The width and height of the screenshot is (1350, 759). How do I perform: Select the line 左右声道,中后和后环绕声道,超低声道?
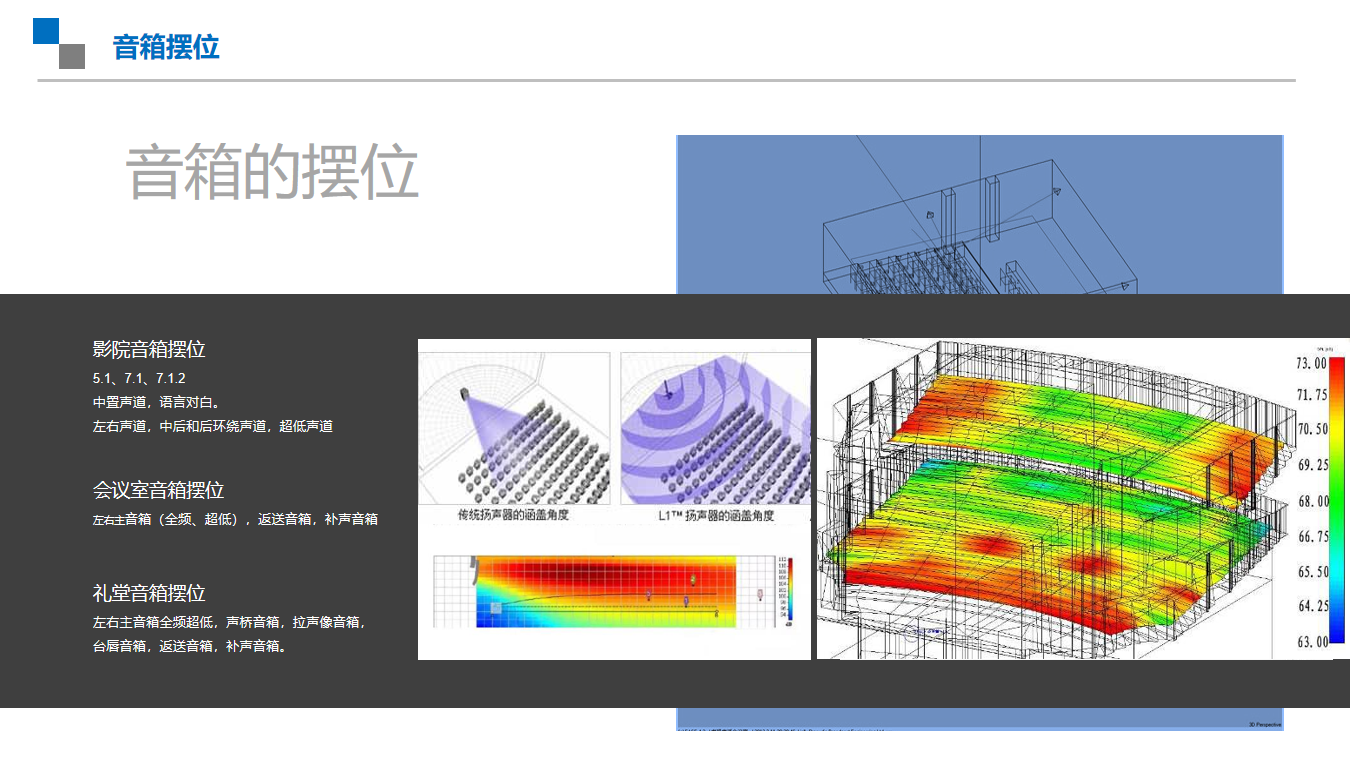(x=212, y=426)
